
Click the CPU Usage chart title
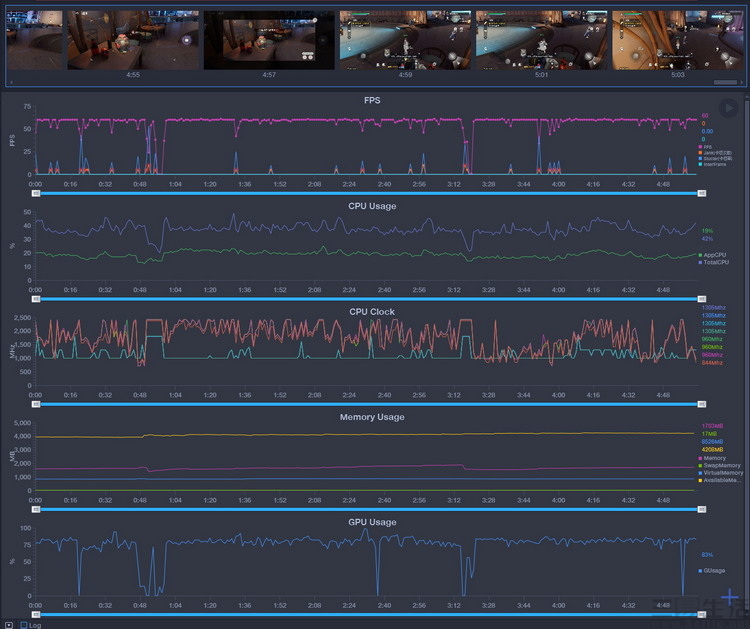pos(372,206)
